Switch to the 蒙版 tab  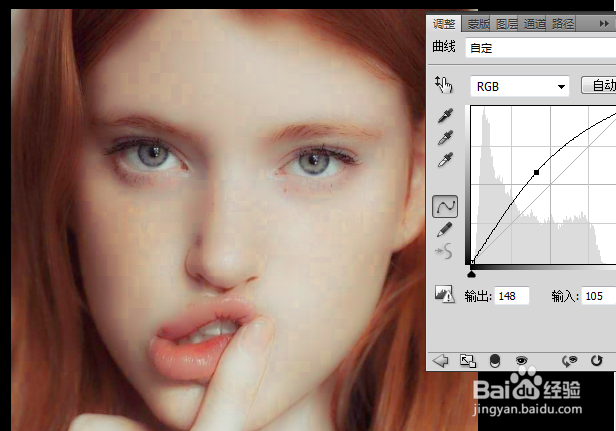[478, 24]
